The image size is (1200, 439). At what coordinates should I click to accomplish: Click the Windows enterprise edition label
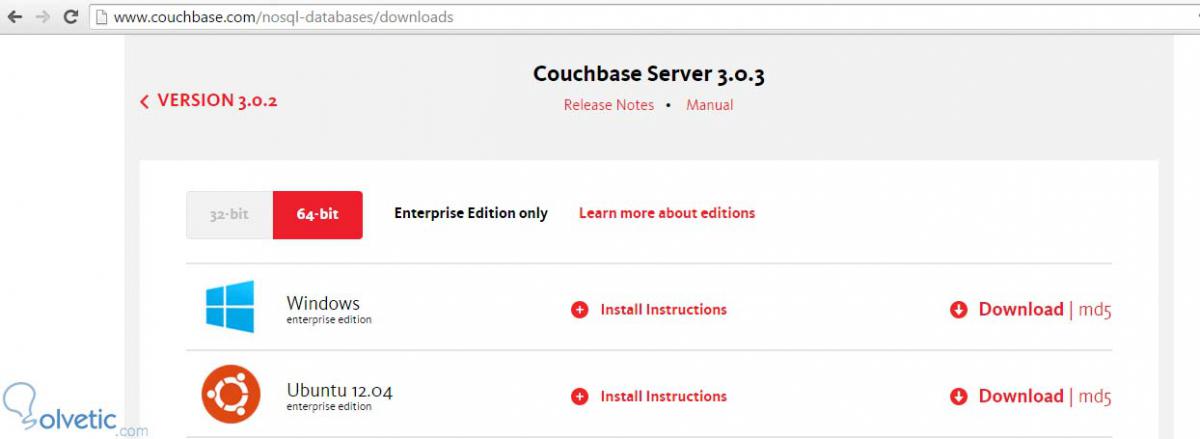tap(329, 309)
